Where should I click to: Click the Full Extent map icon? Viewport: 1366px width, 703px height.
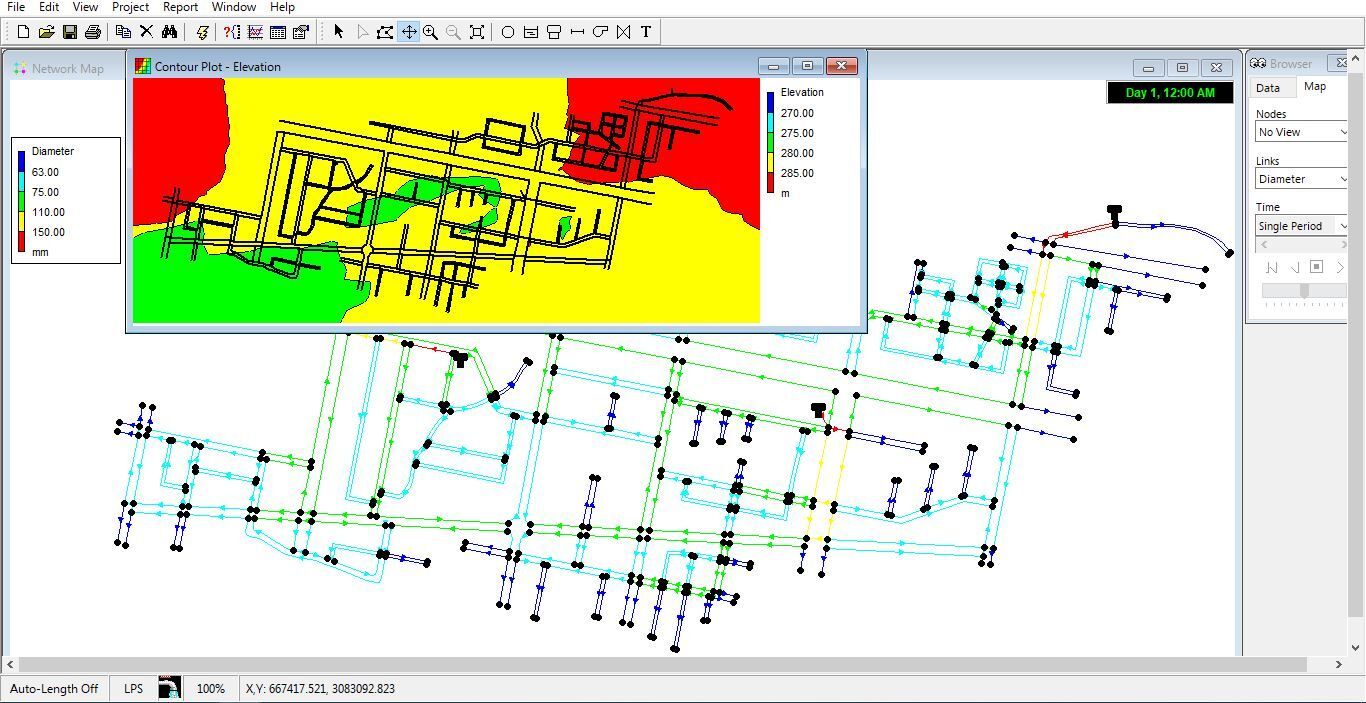click(477, 32)
